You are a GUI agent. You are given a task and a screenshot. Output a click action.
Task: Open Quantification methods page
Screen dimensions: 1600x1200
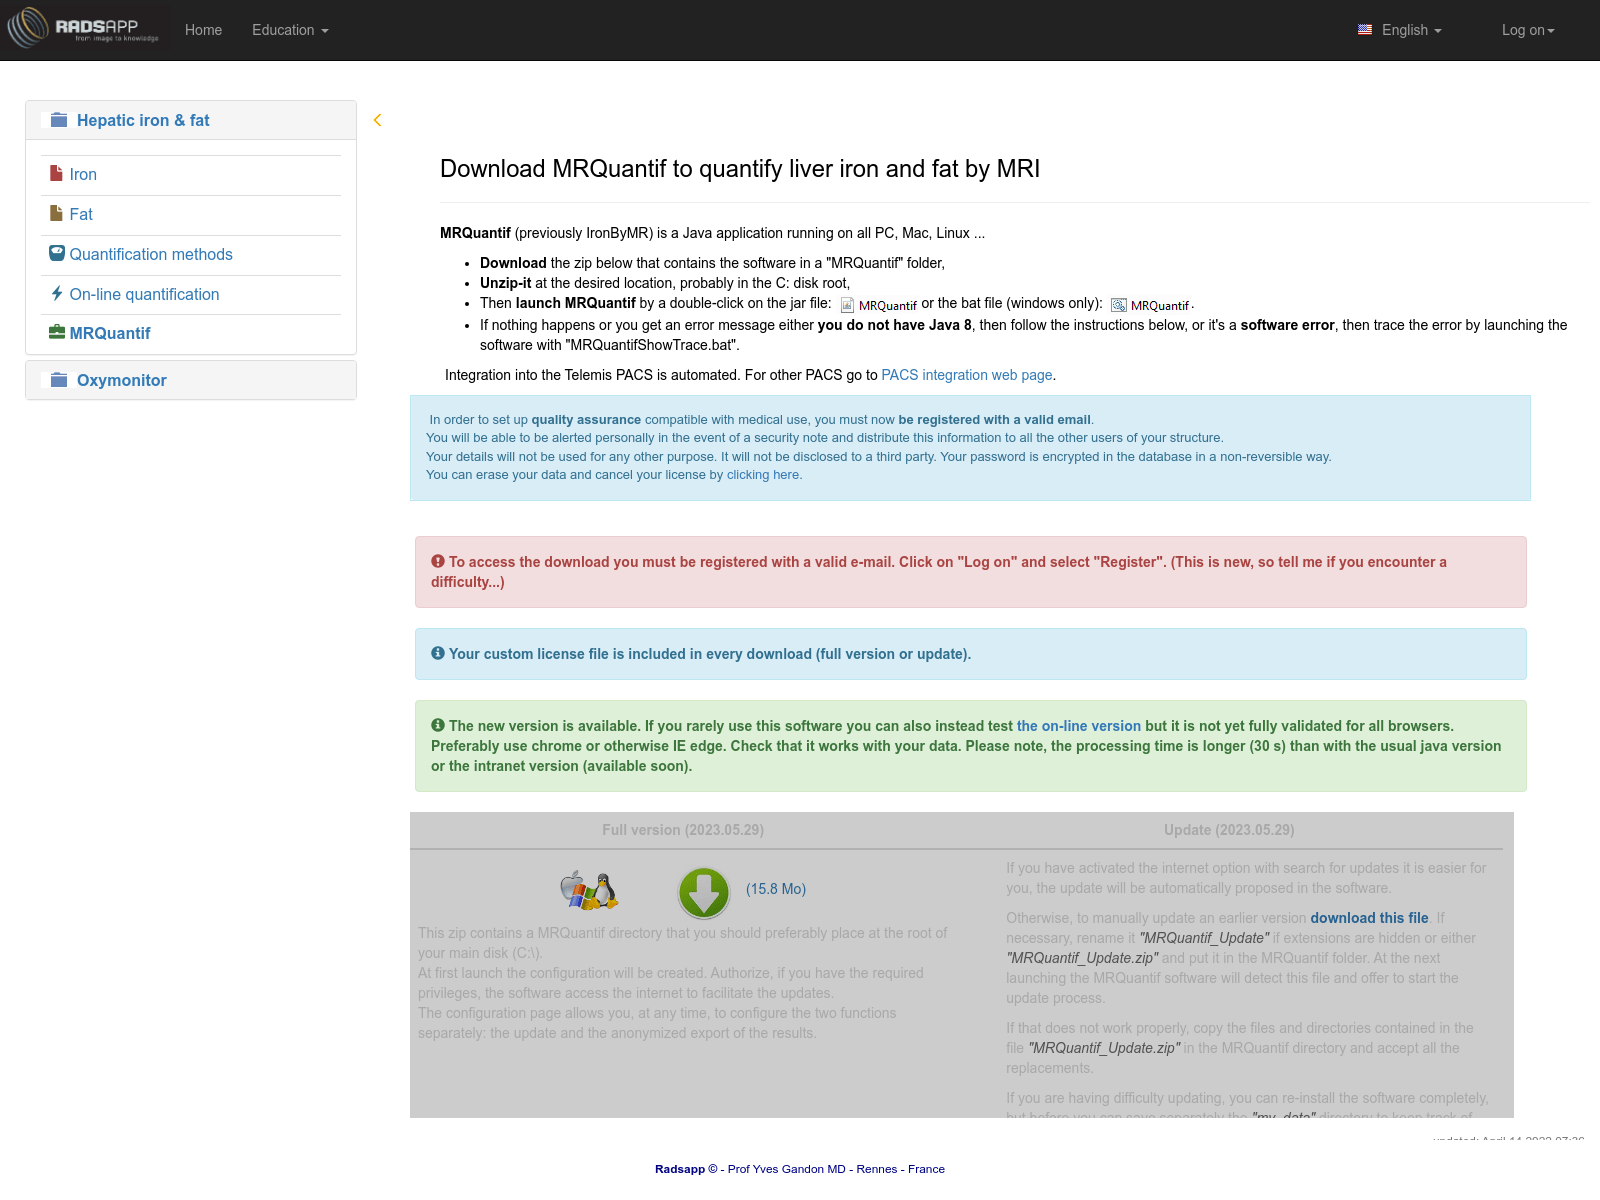pyautogui.click(x=151, y=254)
